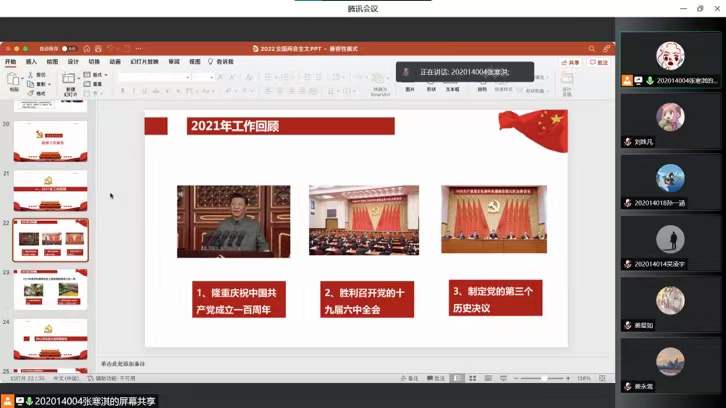Image resolution: width=726 pixels, height=408 pixels.
Task: Click the 图片 (Picture) insert button
Action: coord(410,87)
